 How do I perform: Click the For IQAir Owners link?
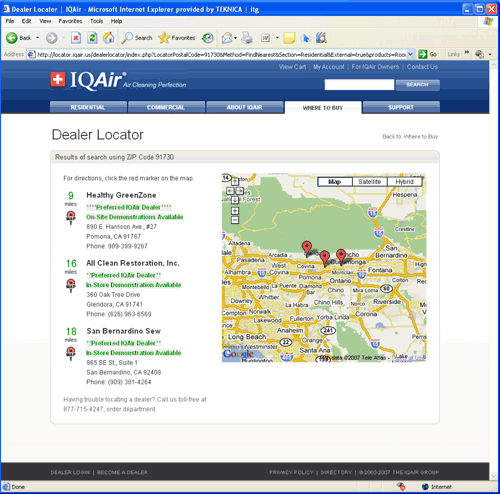(375, 67)
